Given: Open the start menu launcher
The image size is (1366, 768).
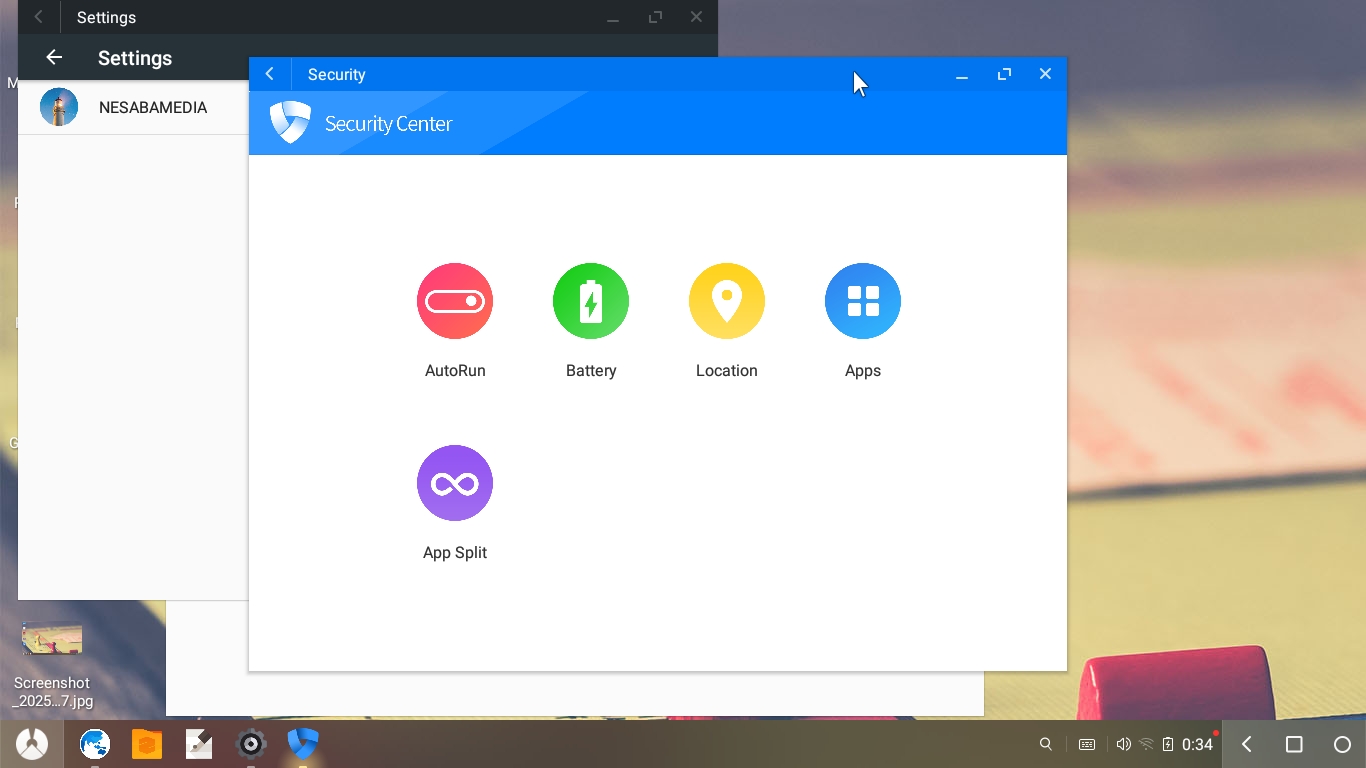Looking at the screenshot, I should coord(32,744).
